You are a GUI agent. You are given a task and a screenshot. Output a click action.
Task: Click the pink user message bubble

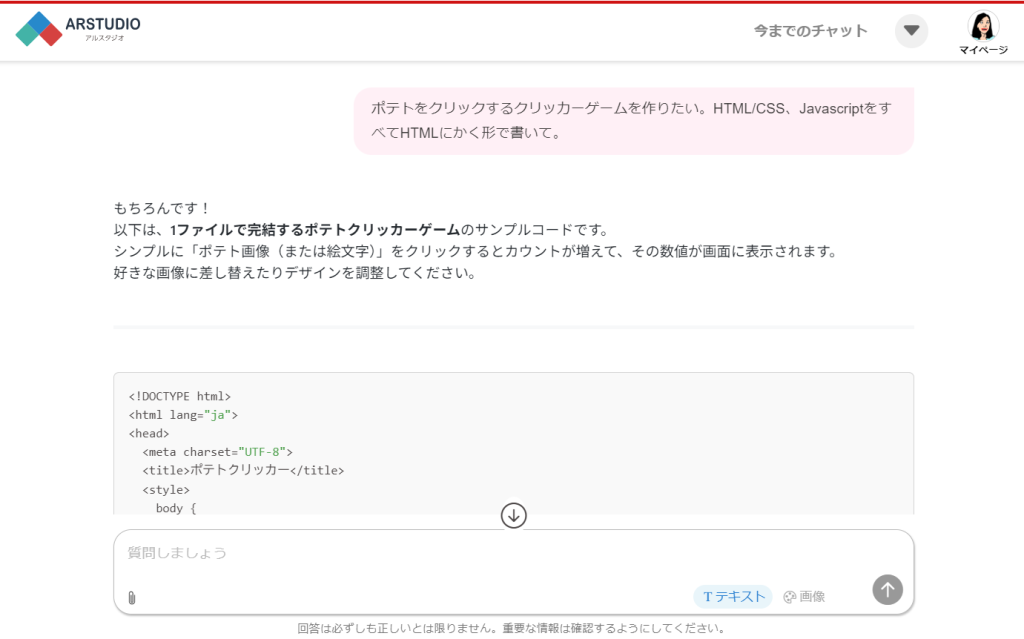pyautogui.click(x=633, y=120)
